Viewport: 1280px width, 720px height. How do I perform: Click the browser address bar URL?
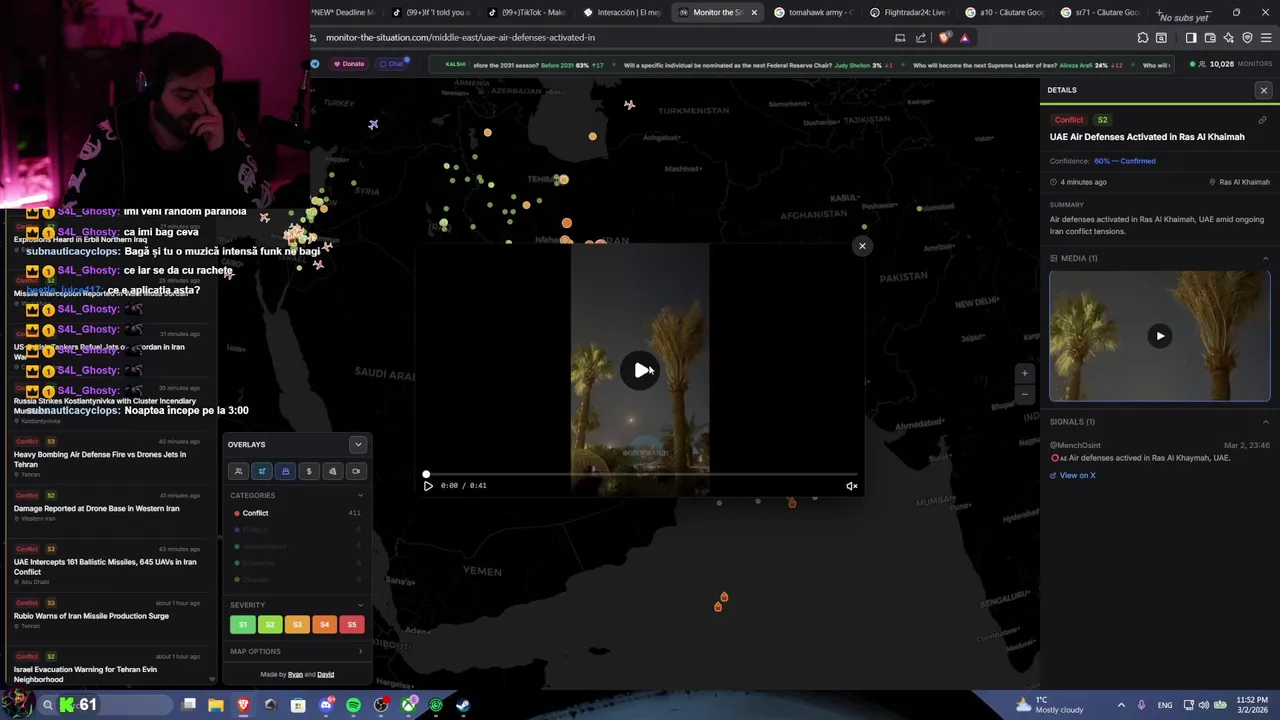[460, 38]
